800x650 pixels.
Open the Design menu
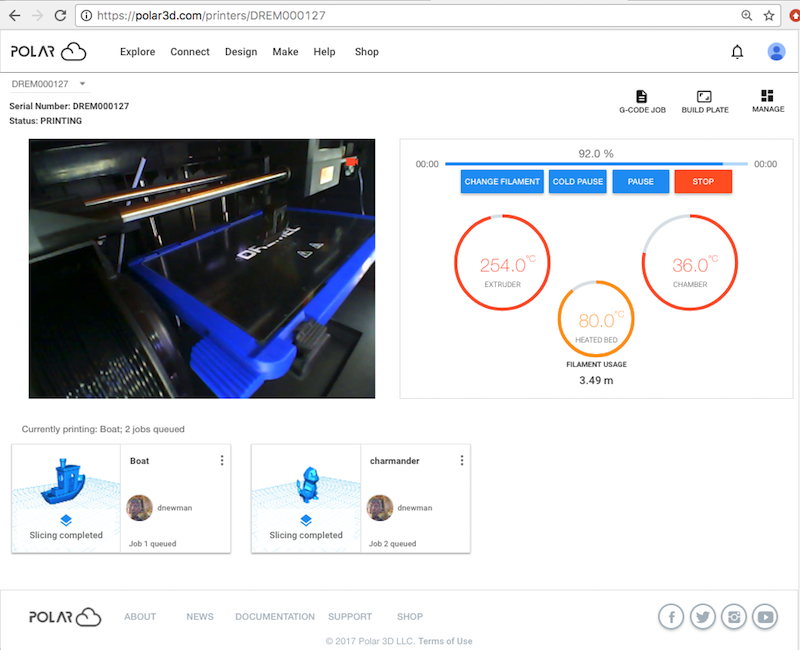(x=241, y=52)
